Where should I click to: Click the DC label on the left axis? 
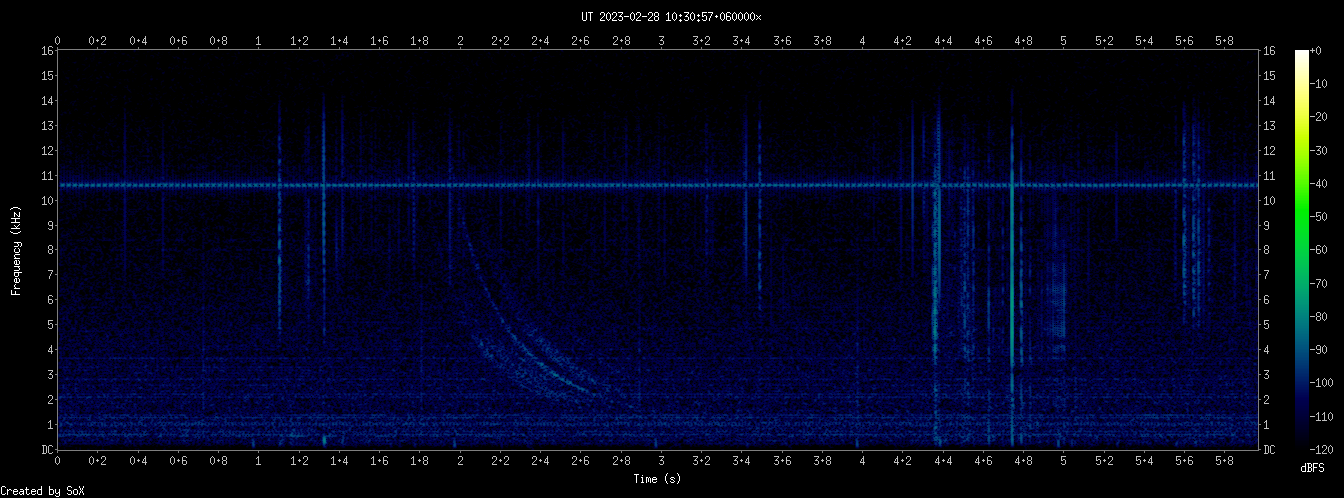coord(47,450)
